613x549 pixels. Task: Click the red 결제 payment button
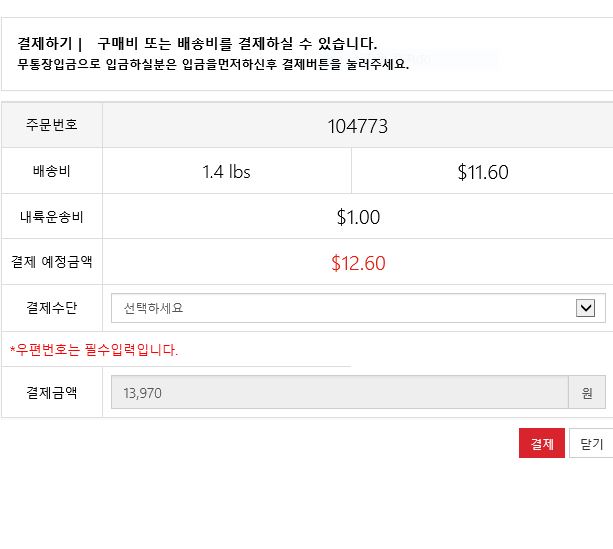(542, 443)
